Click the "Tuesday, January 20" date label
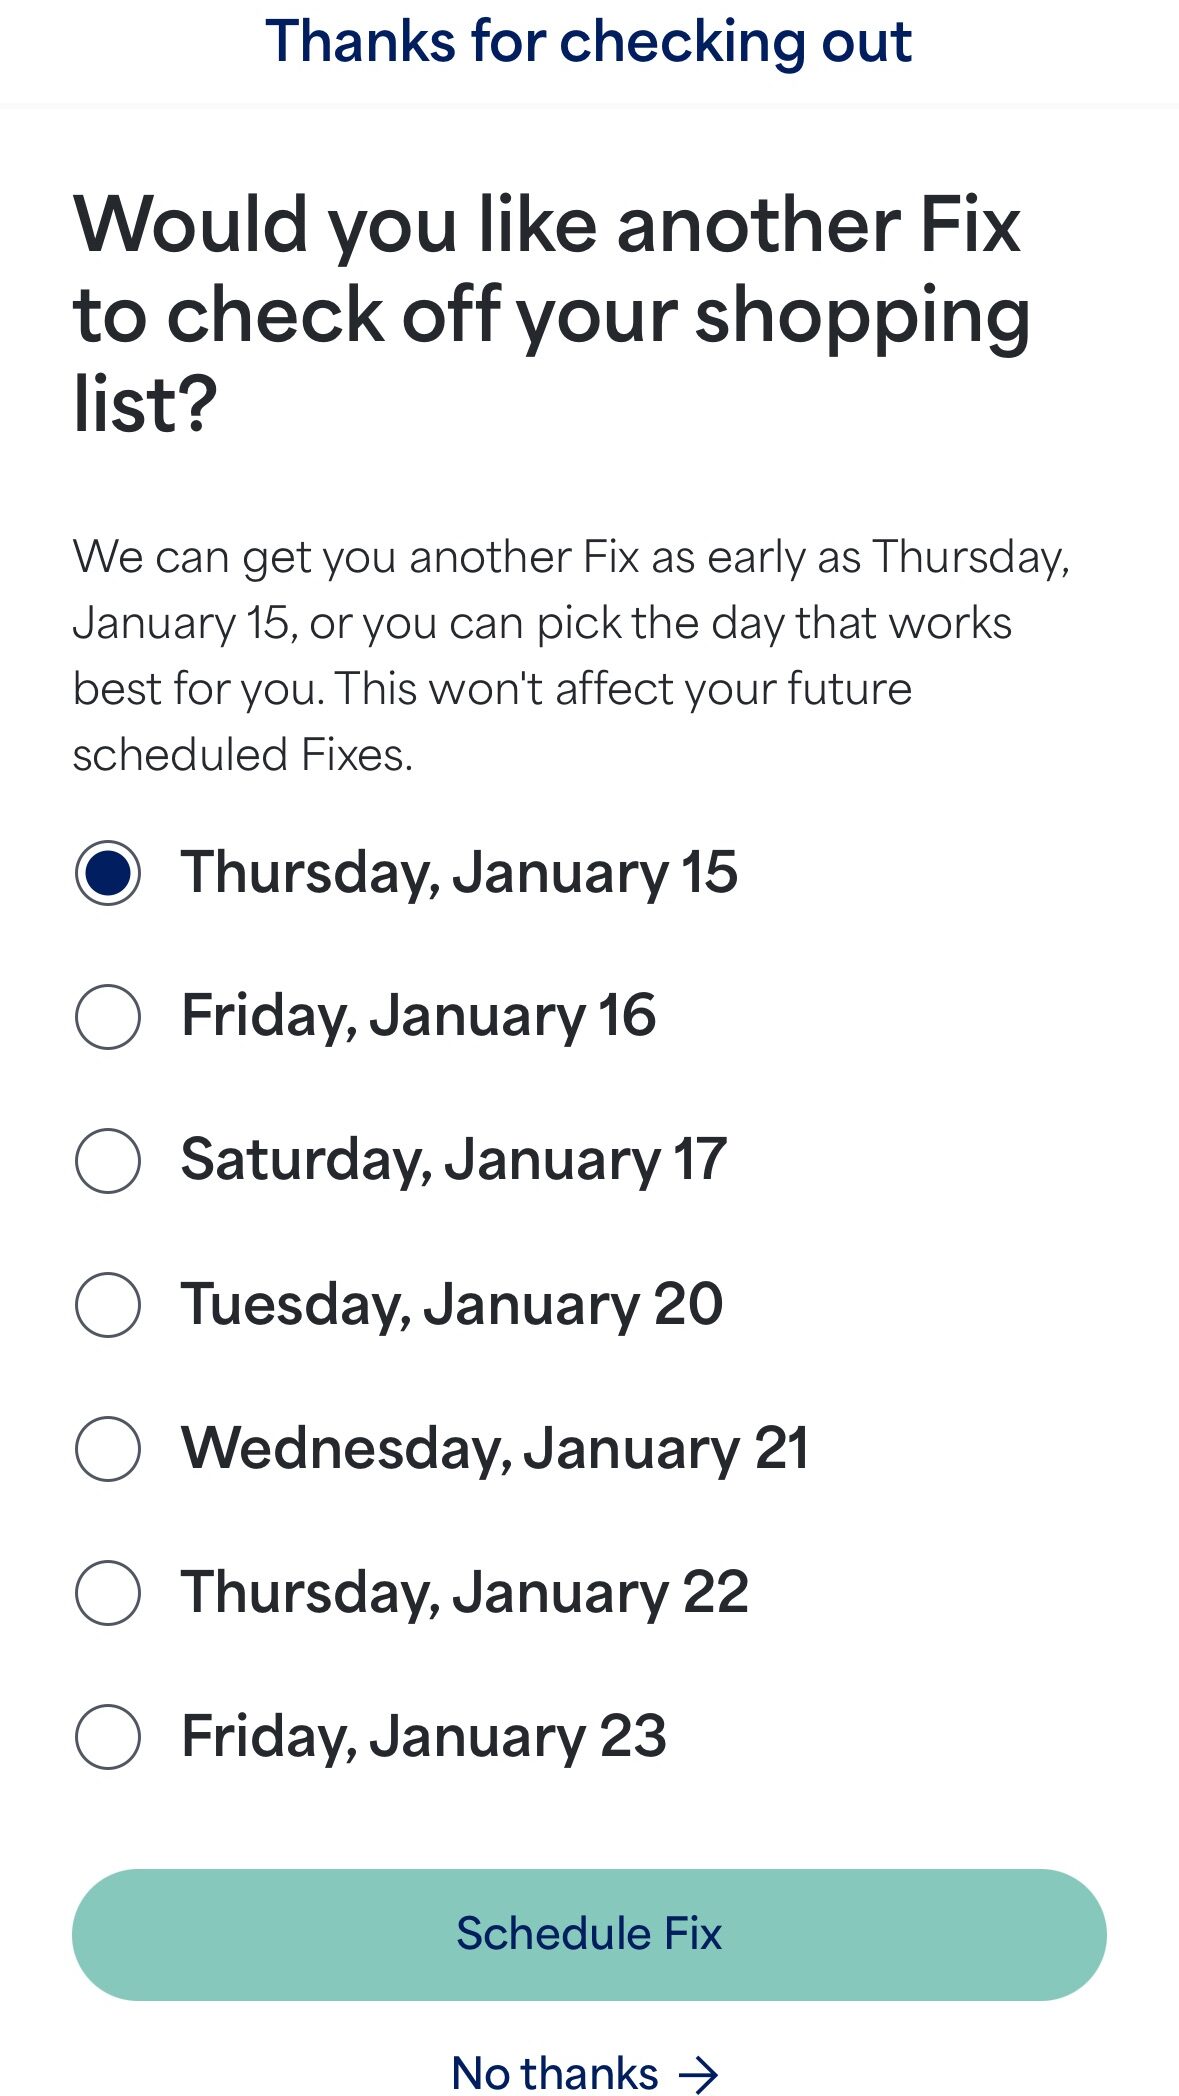This screenshot has height=2096, width=1179. pyautogui.click(x=451, y=1305)
